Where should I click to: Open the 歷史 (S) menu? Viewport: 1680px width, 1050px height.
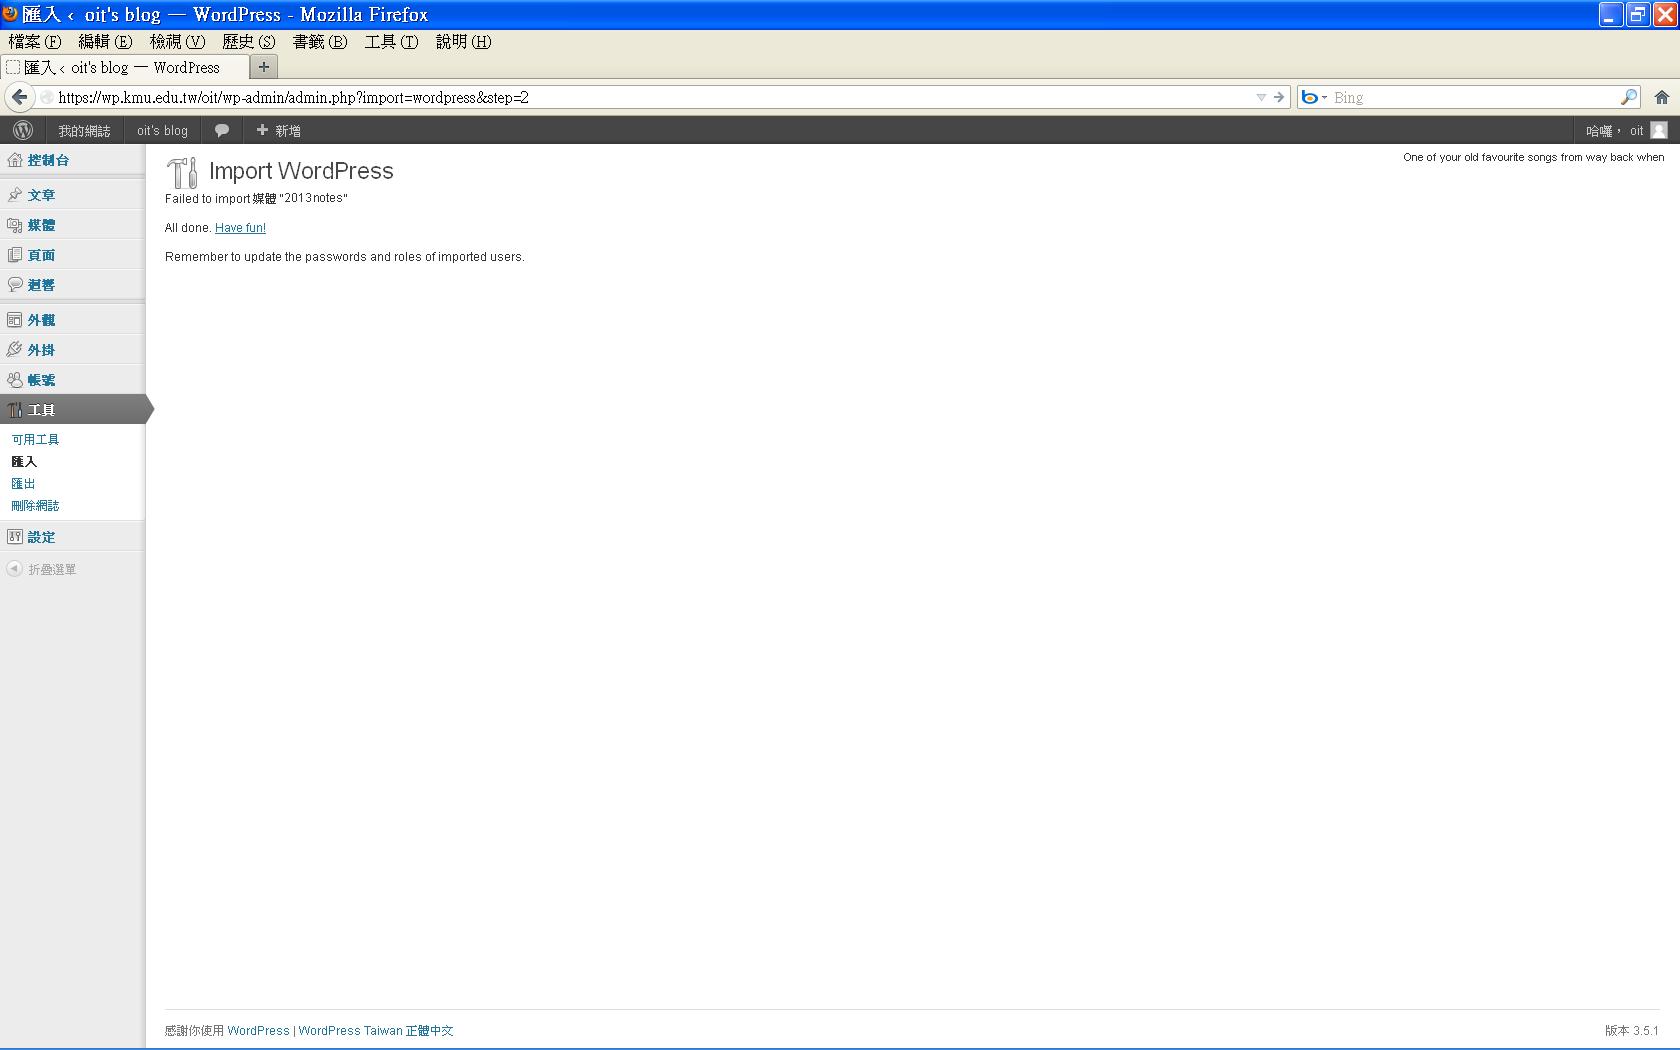248,42
